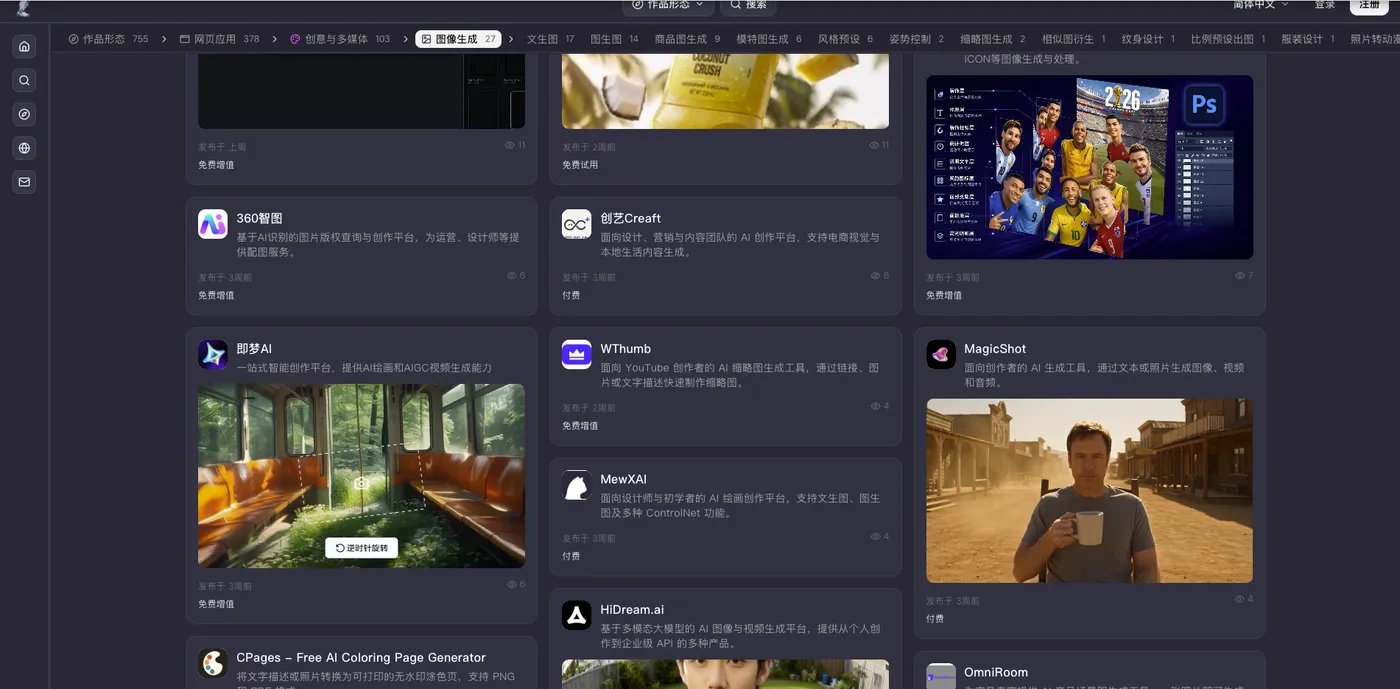Open the MewXAI title link

click(623, 479)
